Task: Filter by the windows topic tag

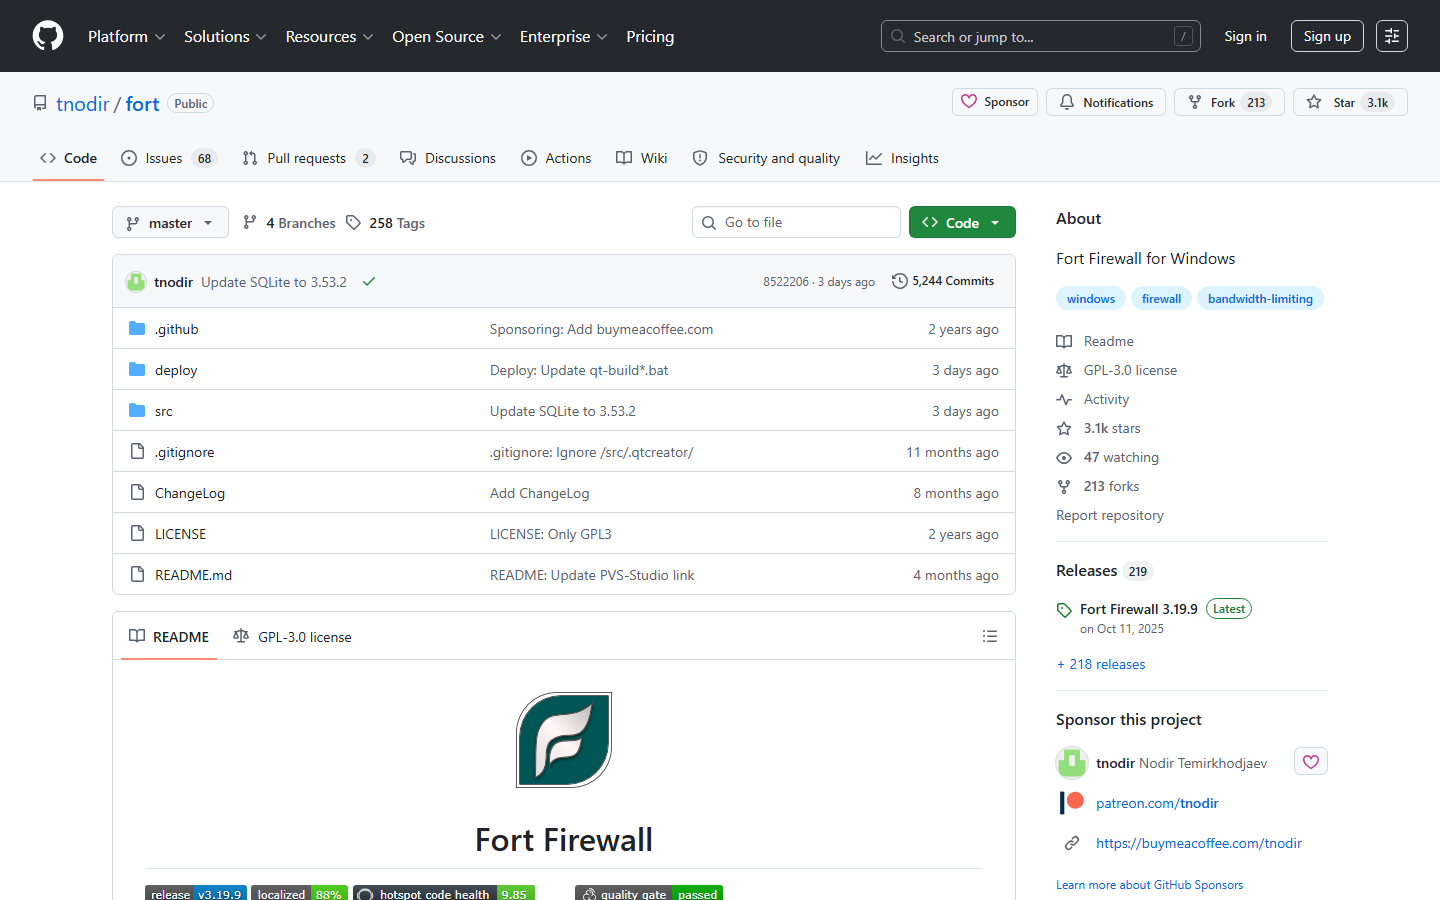Action: point(1091,298)
